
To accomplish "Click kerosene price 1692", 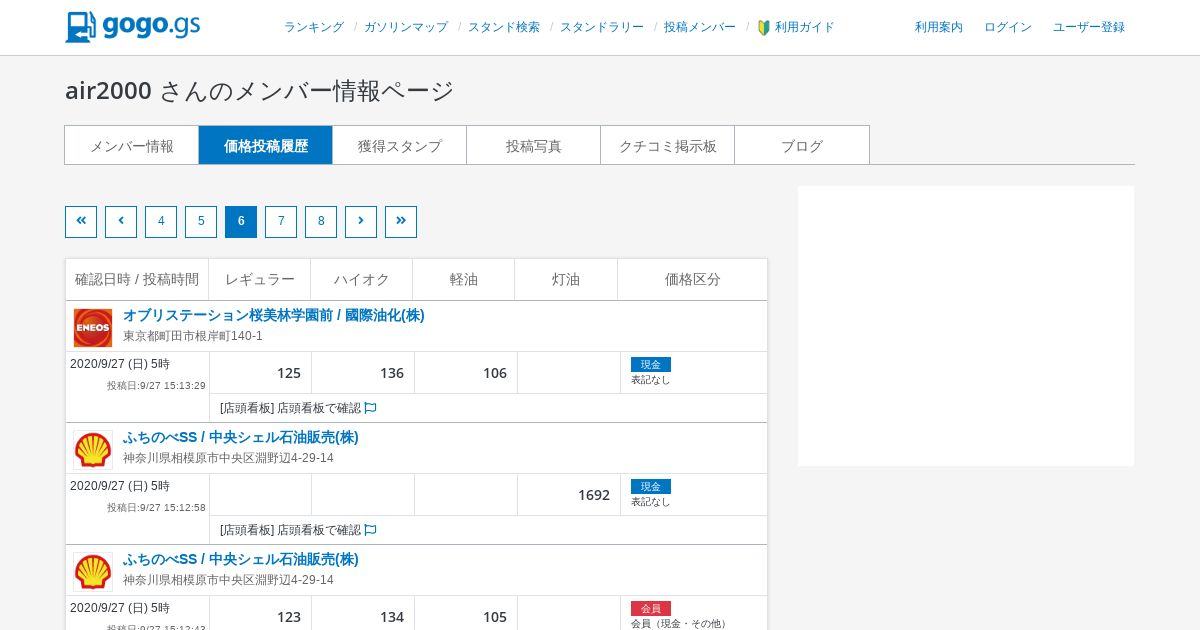I will [594, 495].
